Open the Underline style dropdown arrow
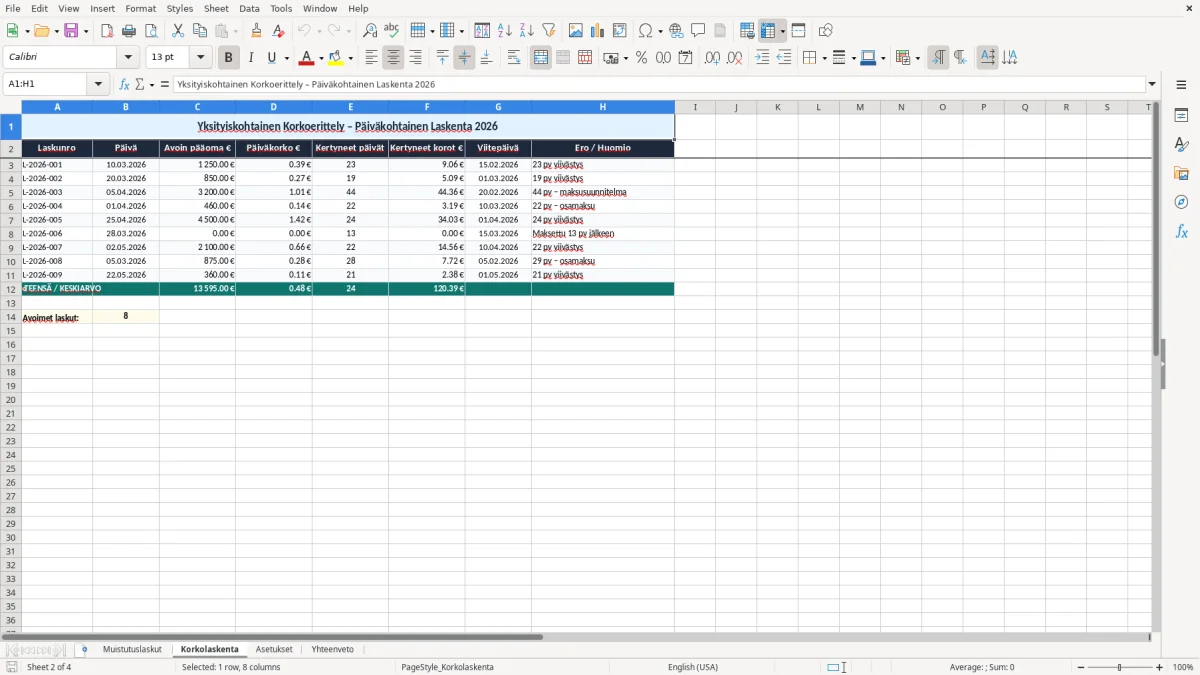The width and height of the screenshot is (1200, 675). click(x=286, y=58)
